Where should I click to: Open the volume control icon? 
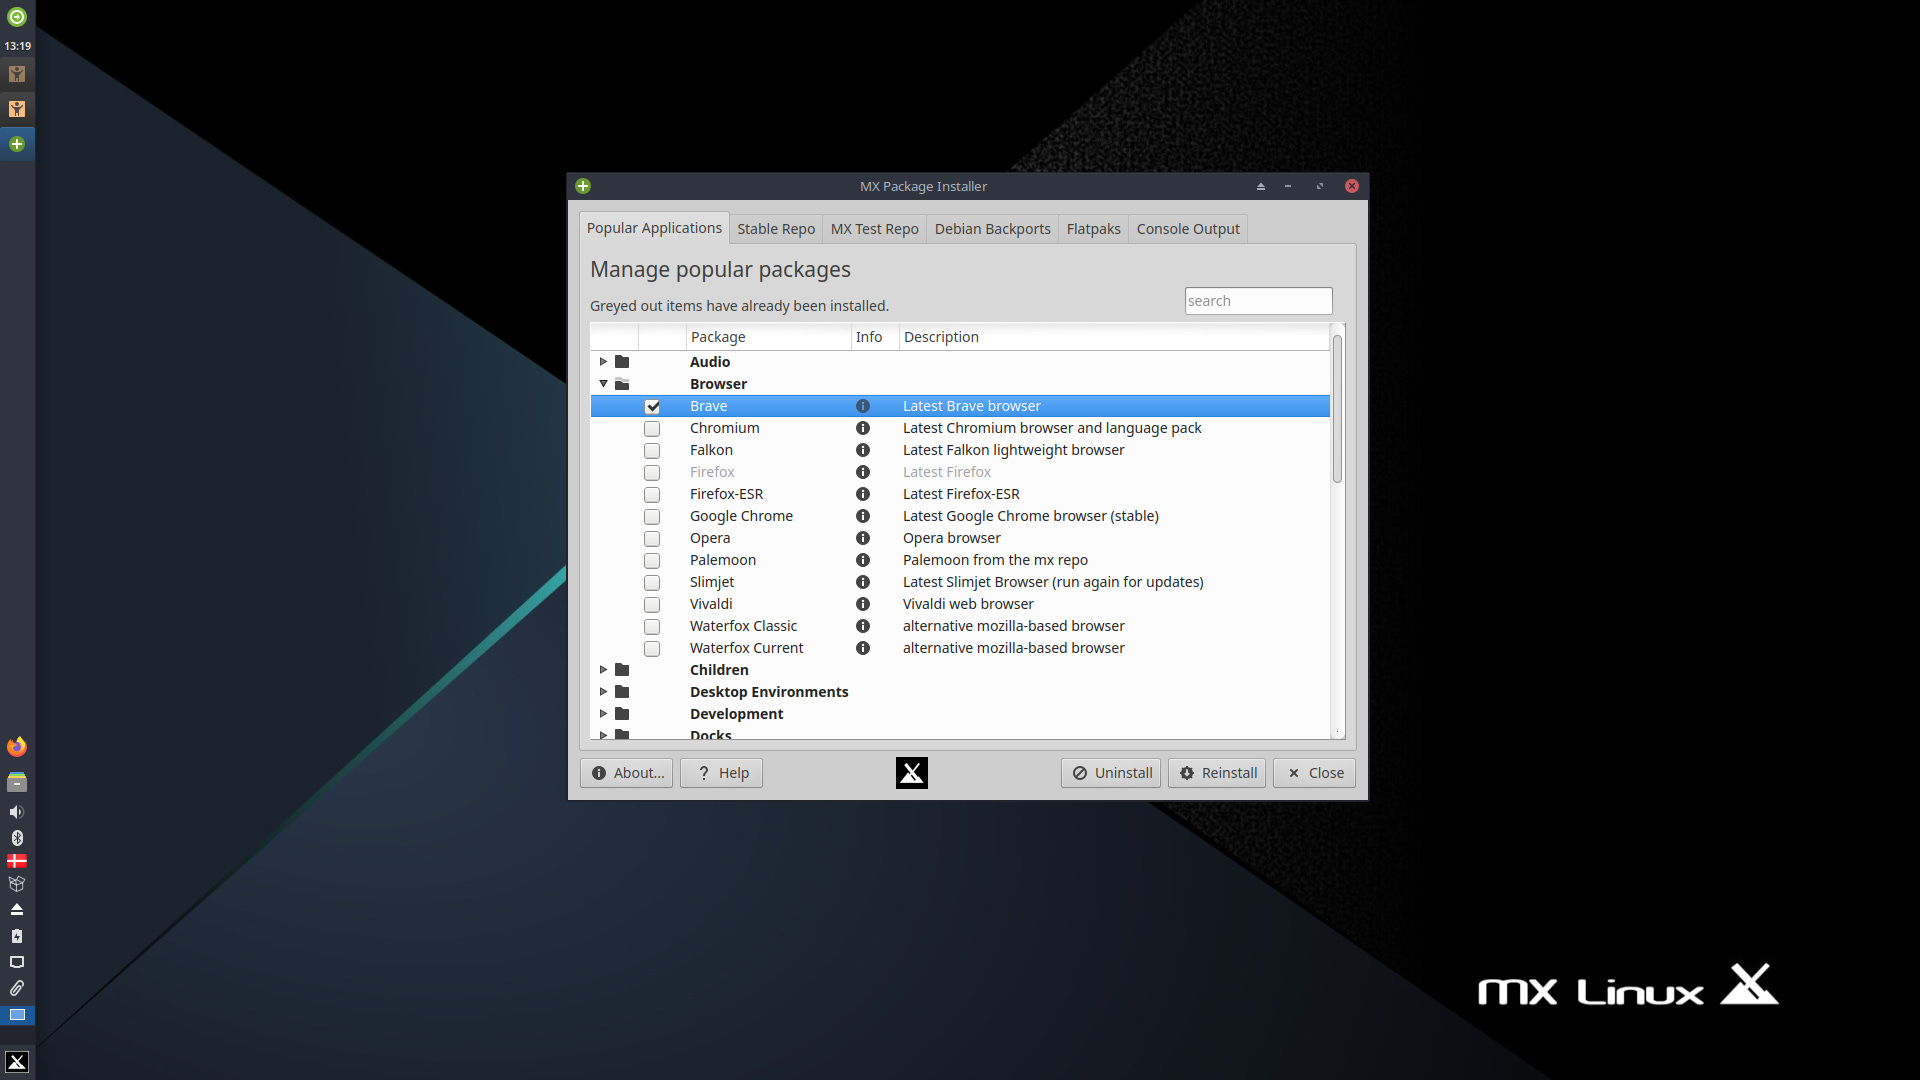click(x=16, y=812)
